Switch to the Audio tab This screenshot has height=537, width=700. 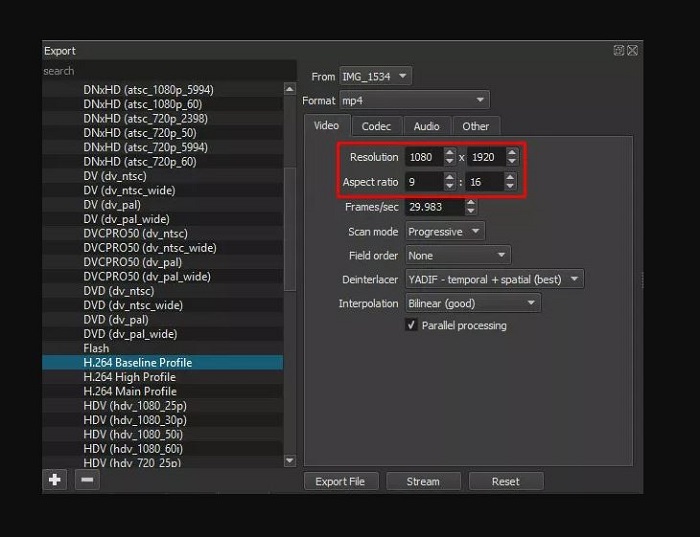(426, 126)
